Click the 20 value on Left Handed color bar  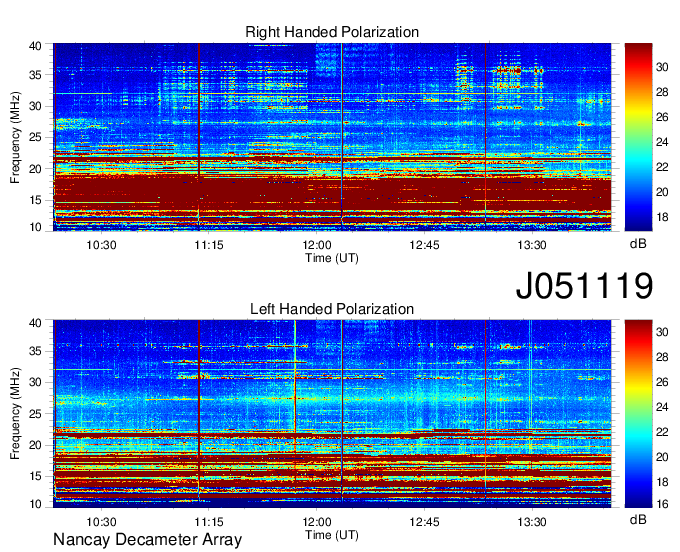[x=662, y=457]
